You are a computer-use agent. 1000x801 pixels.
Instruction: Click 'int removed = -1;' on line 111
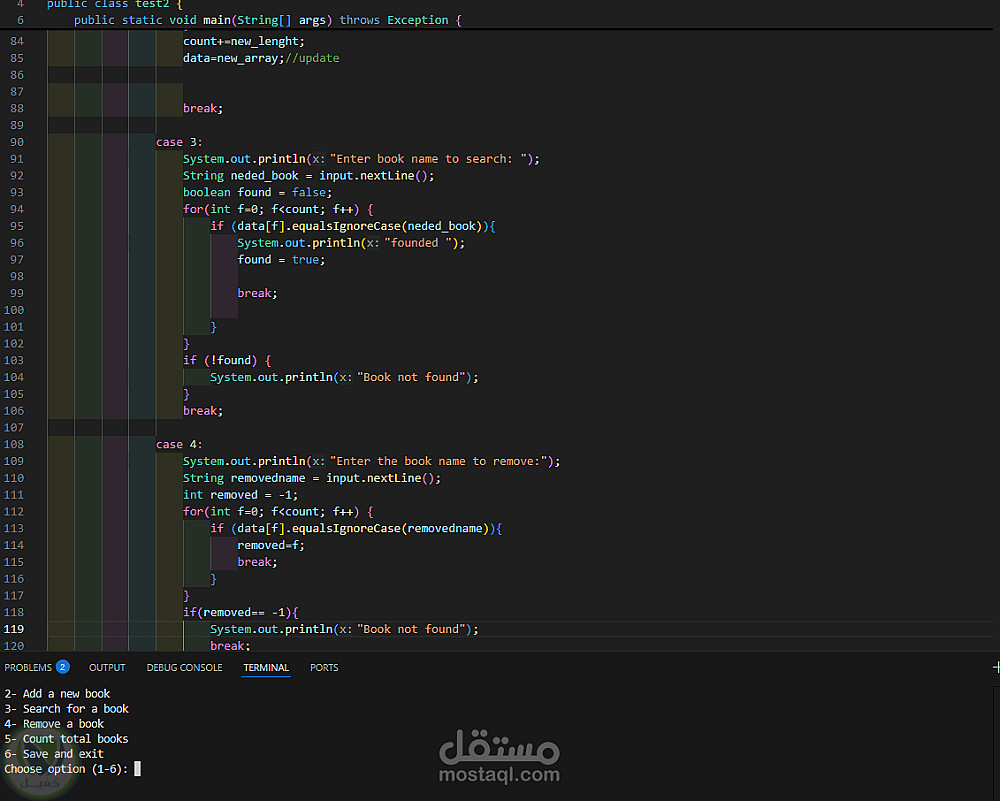click(240, 495)
